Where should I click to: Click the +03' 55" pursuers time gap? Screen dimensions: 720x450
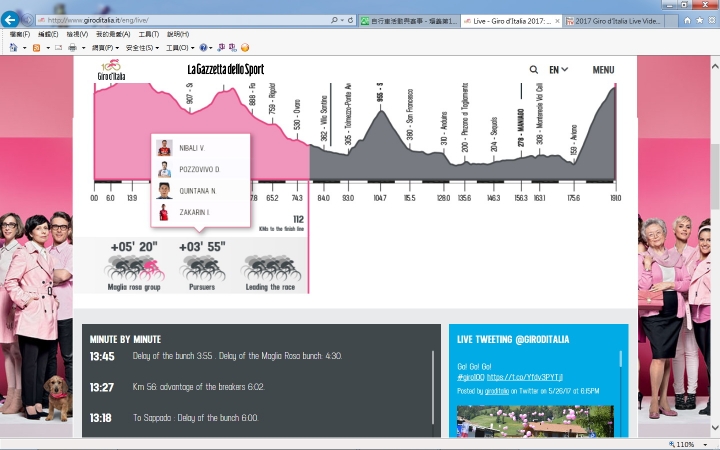[x=202, y=247]
